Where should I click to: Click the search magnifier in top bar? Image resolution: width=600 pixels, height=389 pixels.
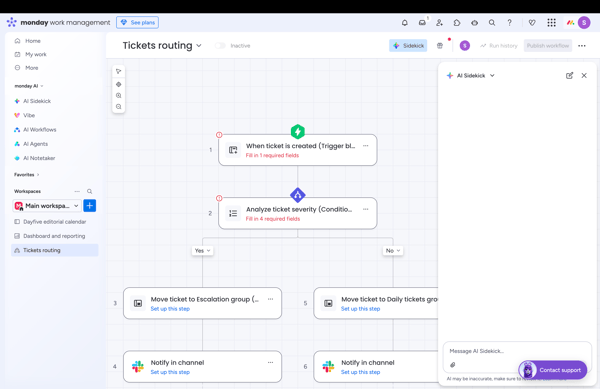point(492,23)
